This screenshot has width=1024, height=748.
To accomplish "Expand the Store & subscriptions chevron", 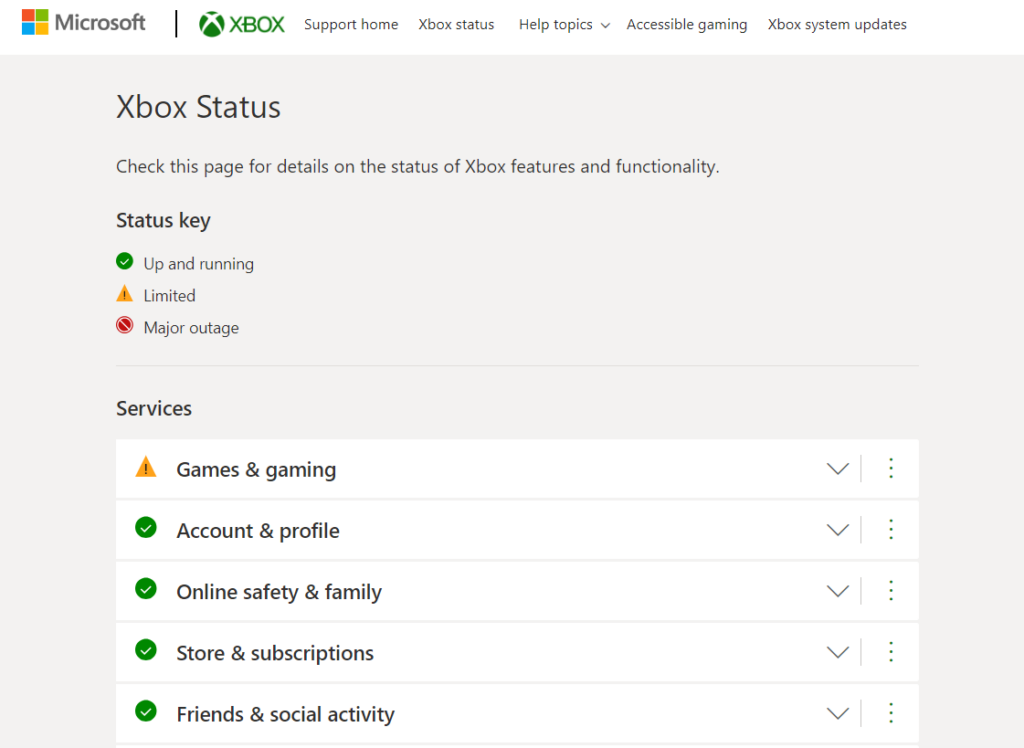I will coord(837,651).
